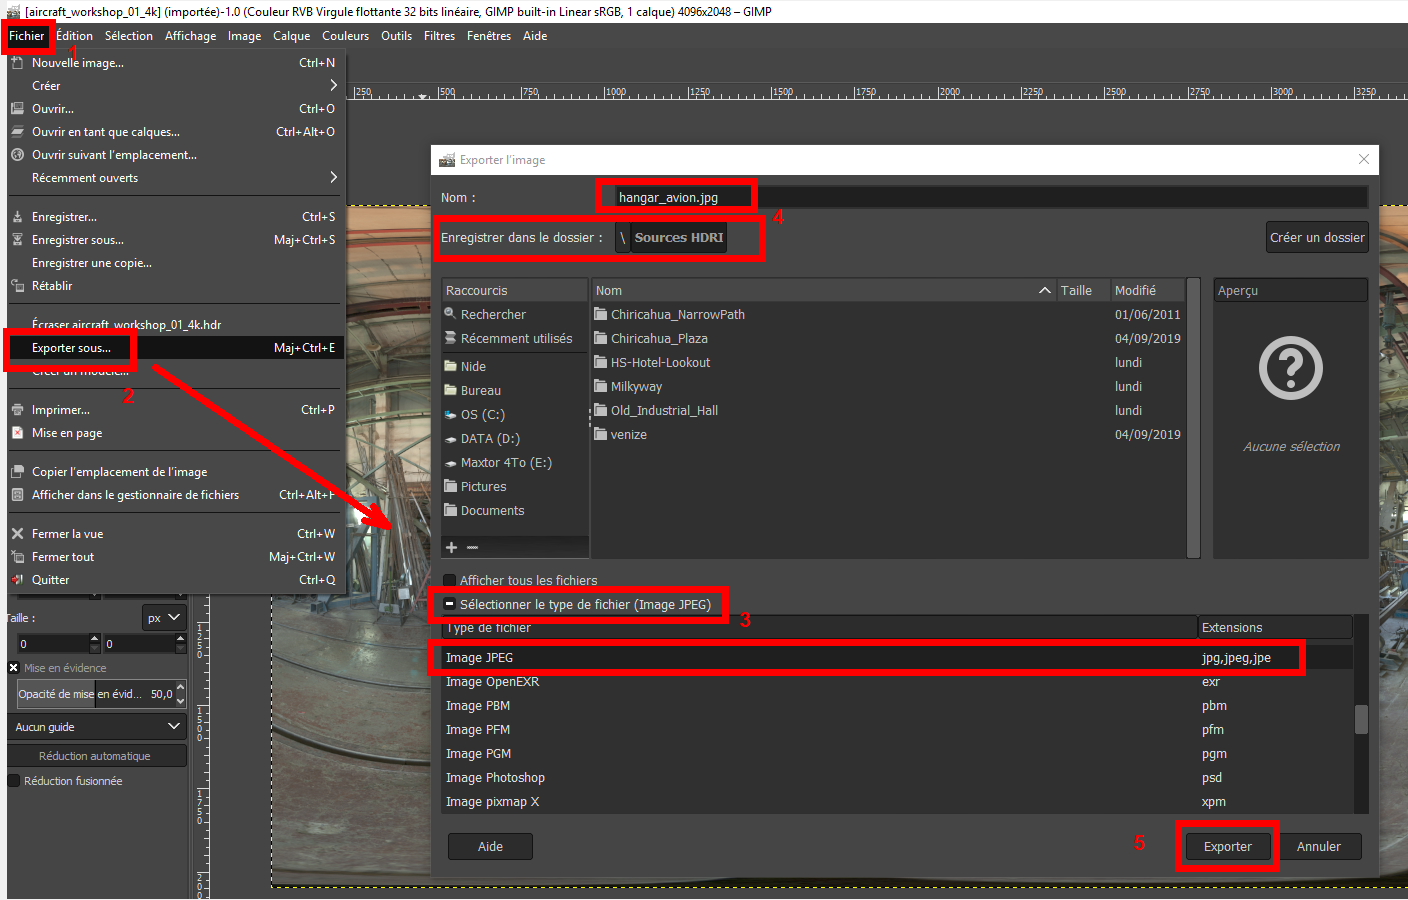Click the Exporter button
This screenshot has height=900, width=1408.
pyautogui.click(x=1227, y=847)
